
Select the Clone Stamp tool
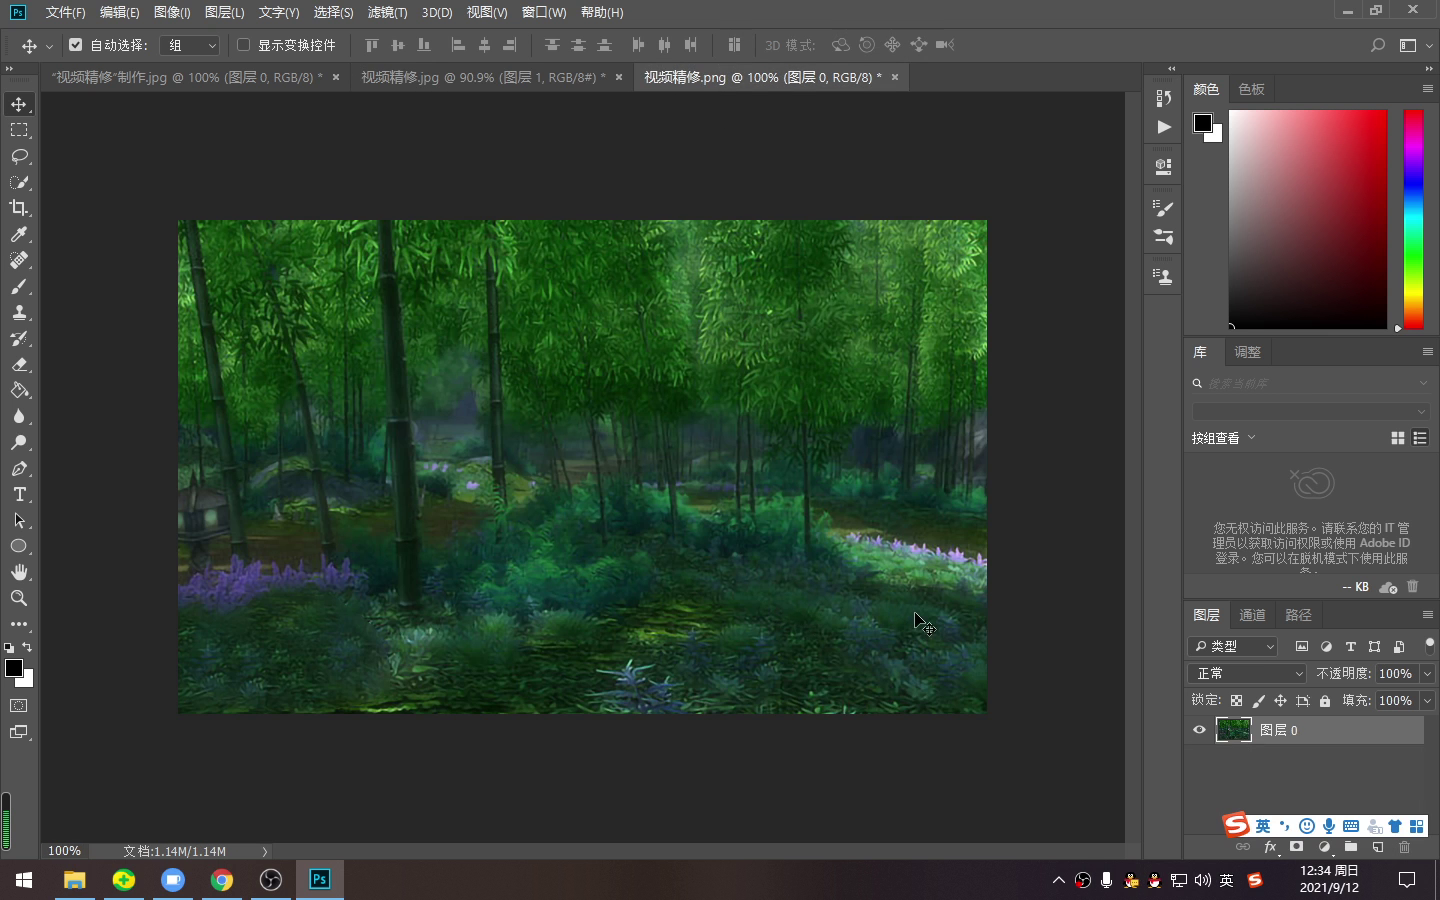click(19, 312)
